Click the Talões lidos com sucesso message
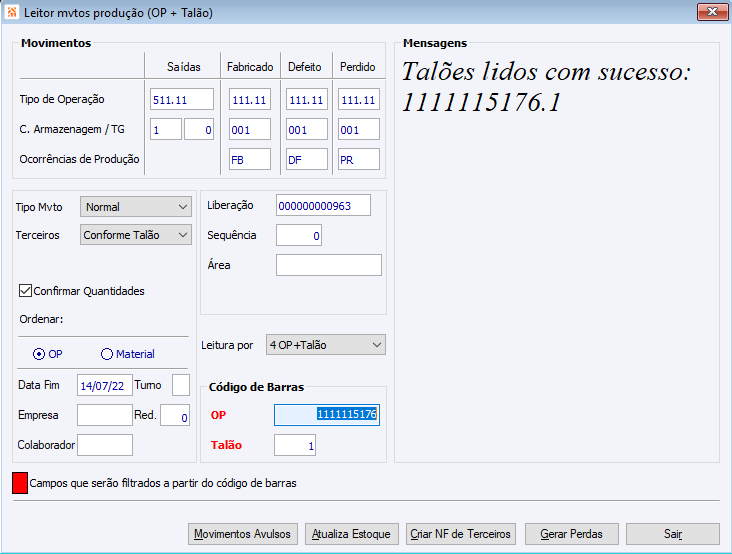Screen dimensions: 732x554 pyautogui.click(x=546, y=87)
